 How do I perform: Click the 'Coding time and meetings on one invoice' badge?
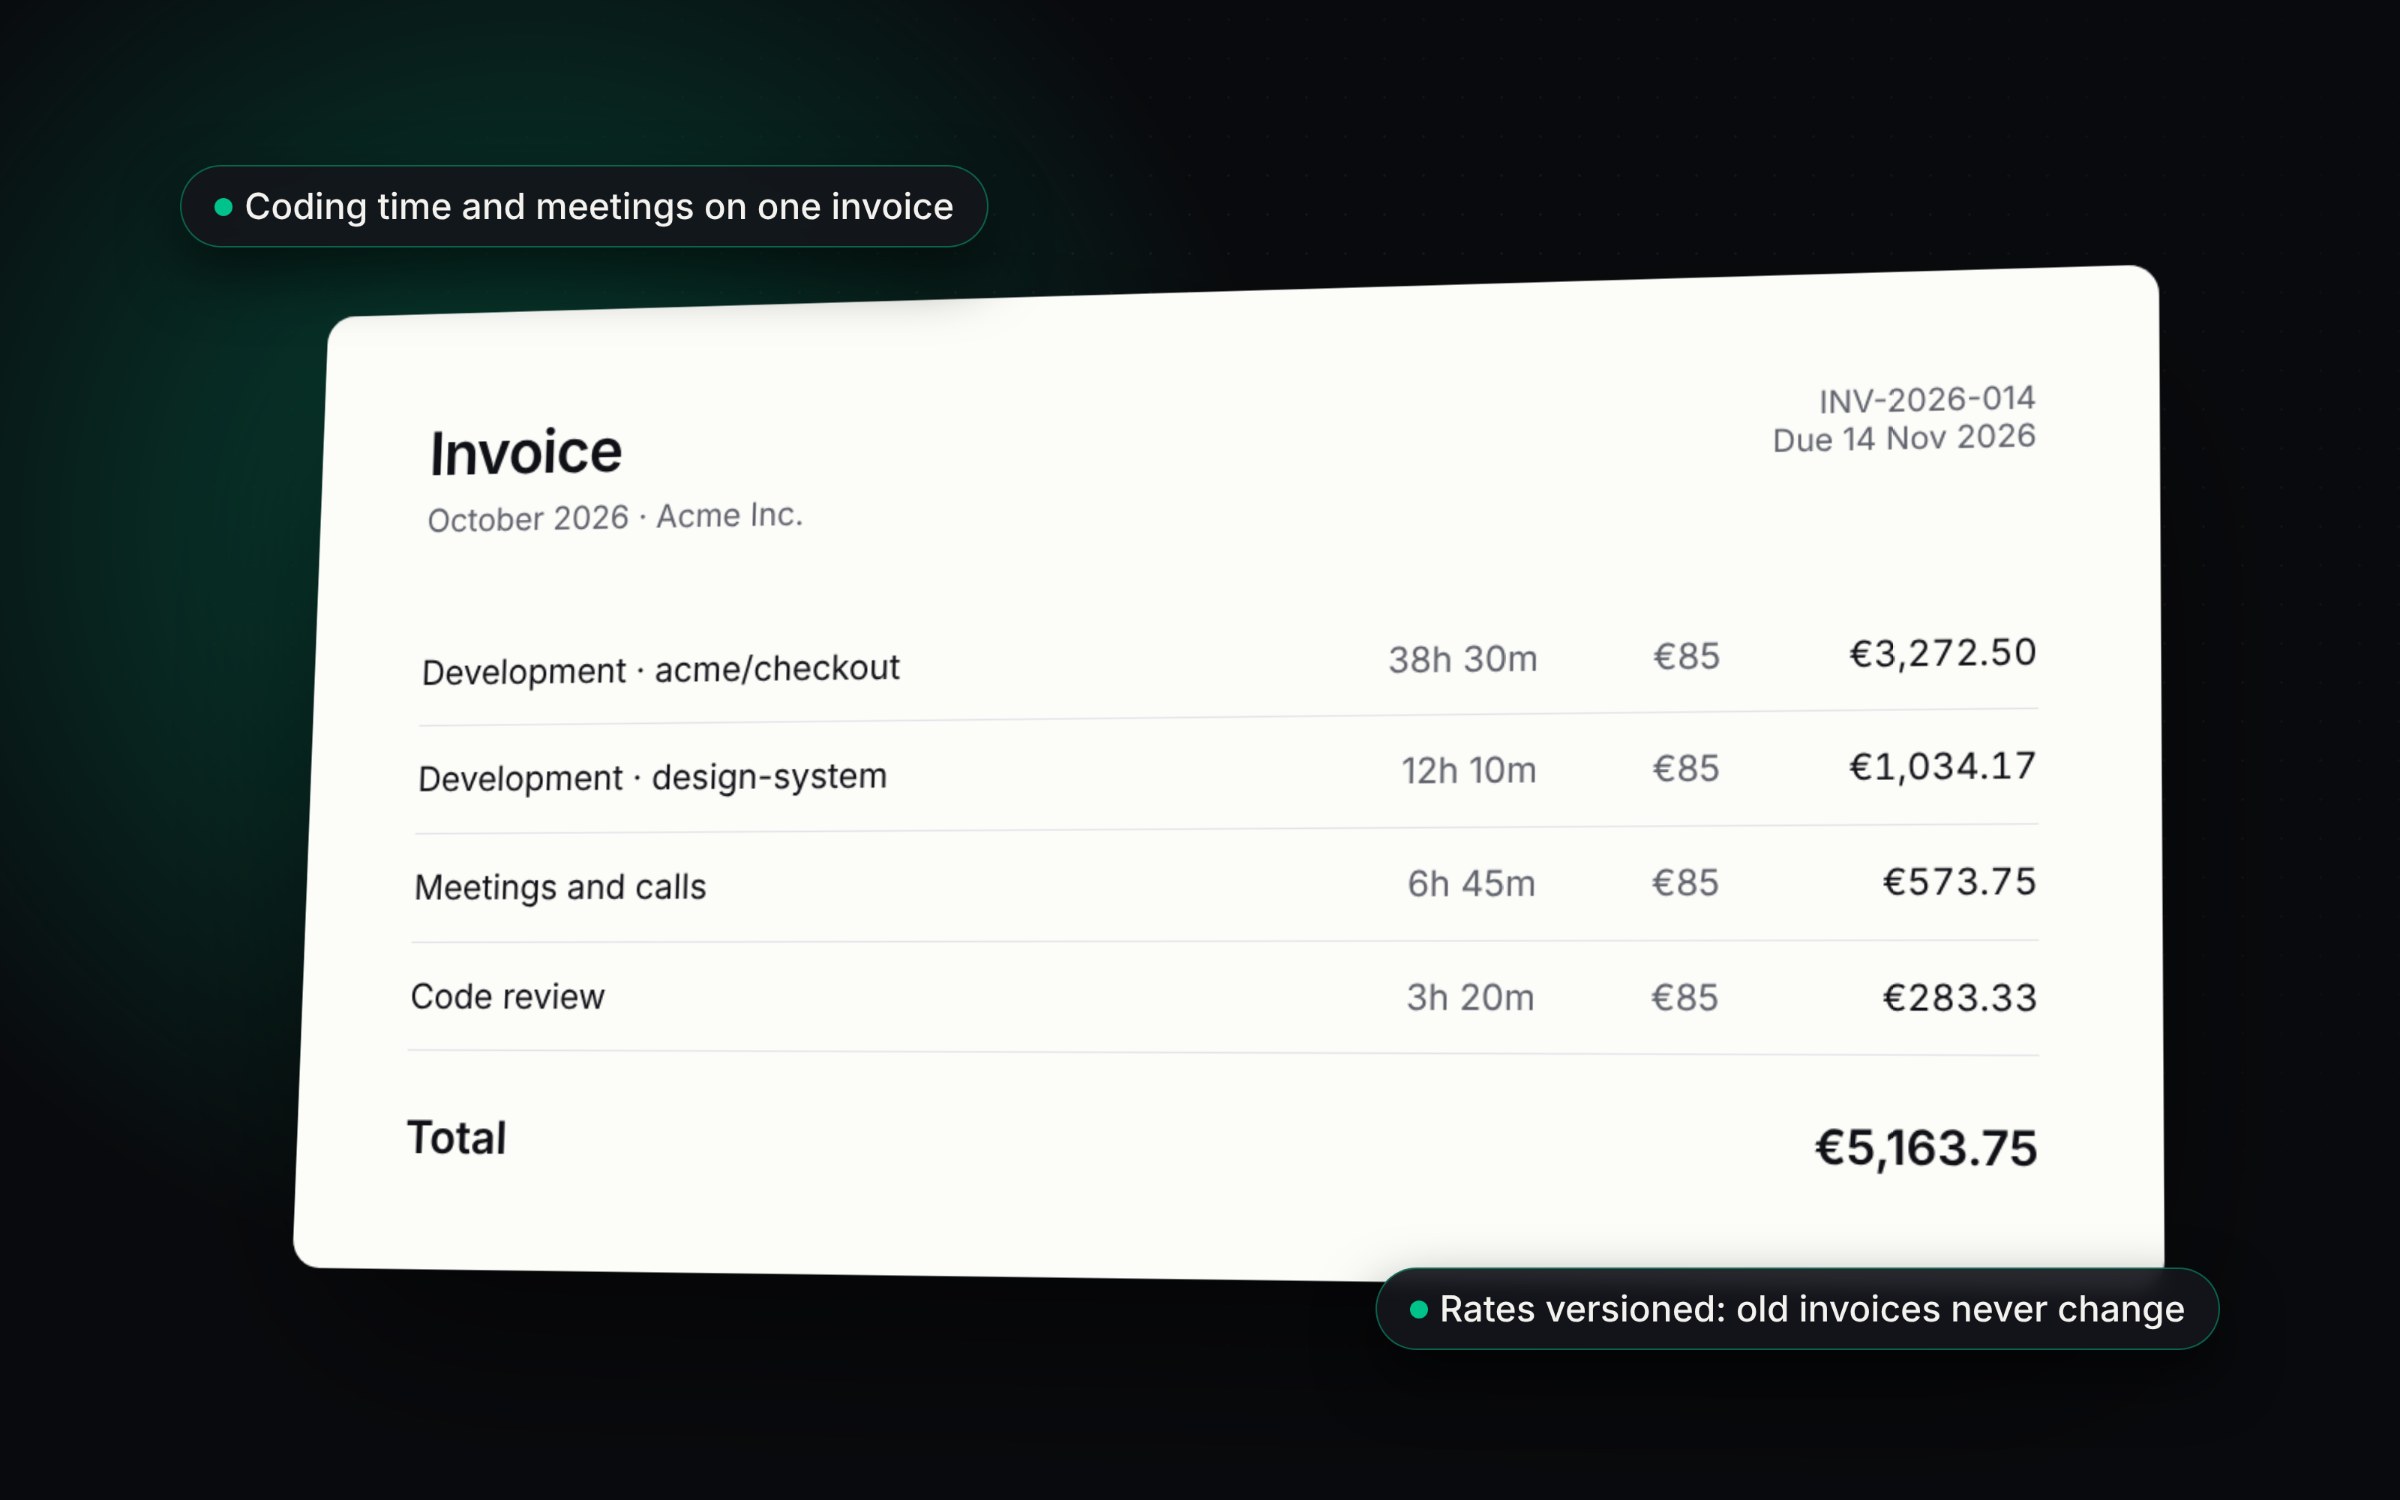pos(584,206)
